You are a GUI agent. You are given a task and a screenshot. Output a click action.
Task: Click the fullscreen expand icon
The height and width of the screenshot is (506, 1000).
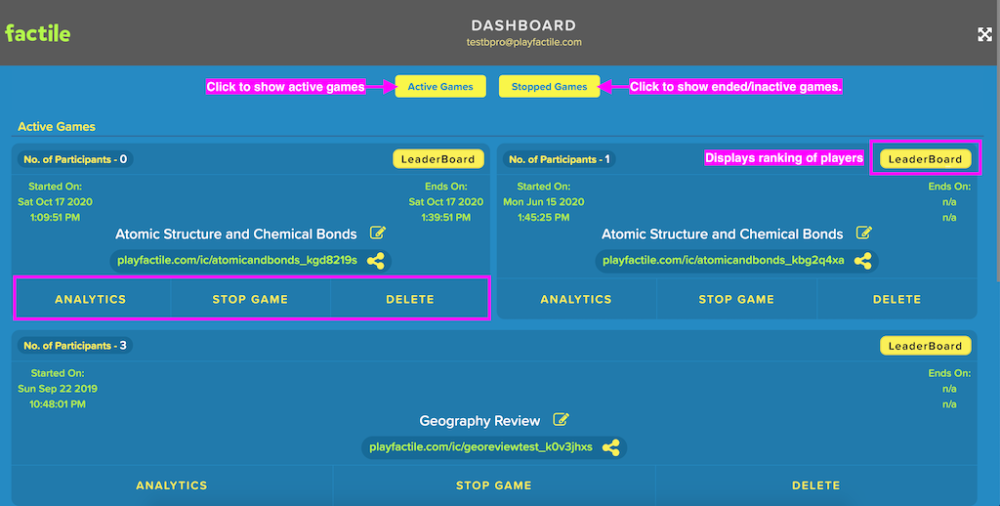[984, 34]
